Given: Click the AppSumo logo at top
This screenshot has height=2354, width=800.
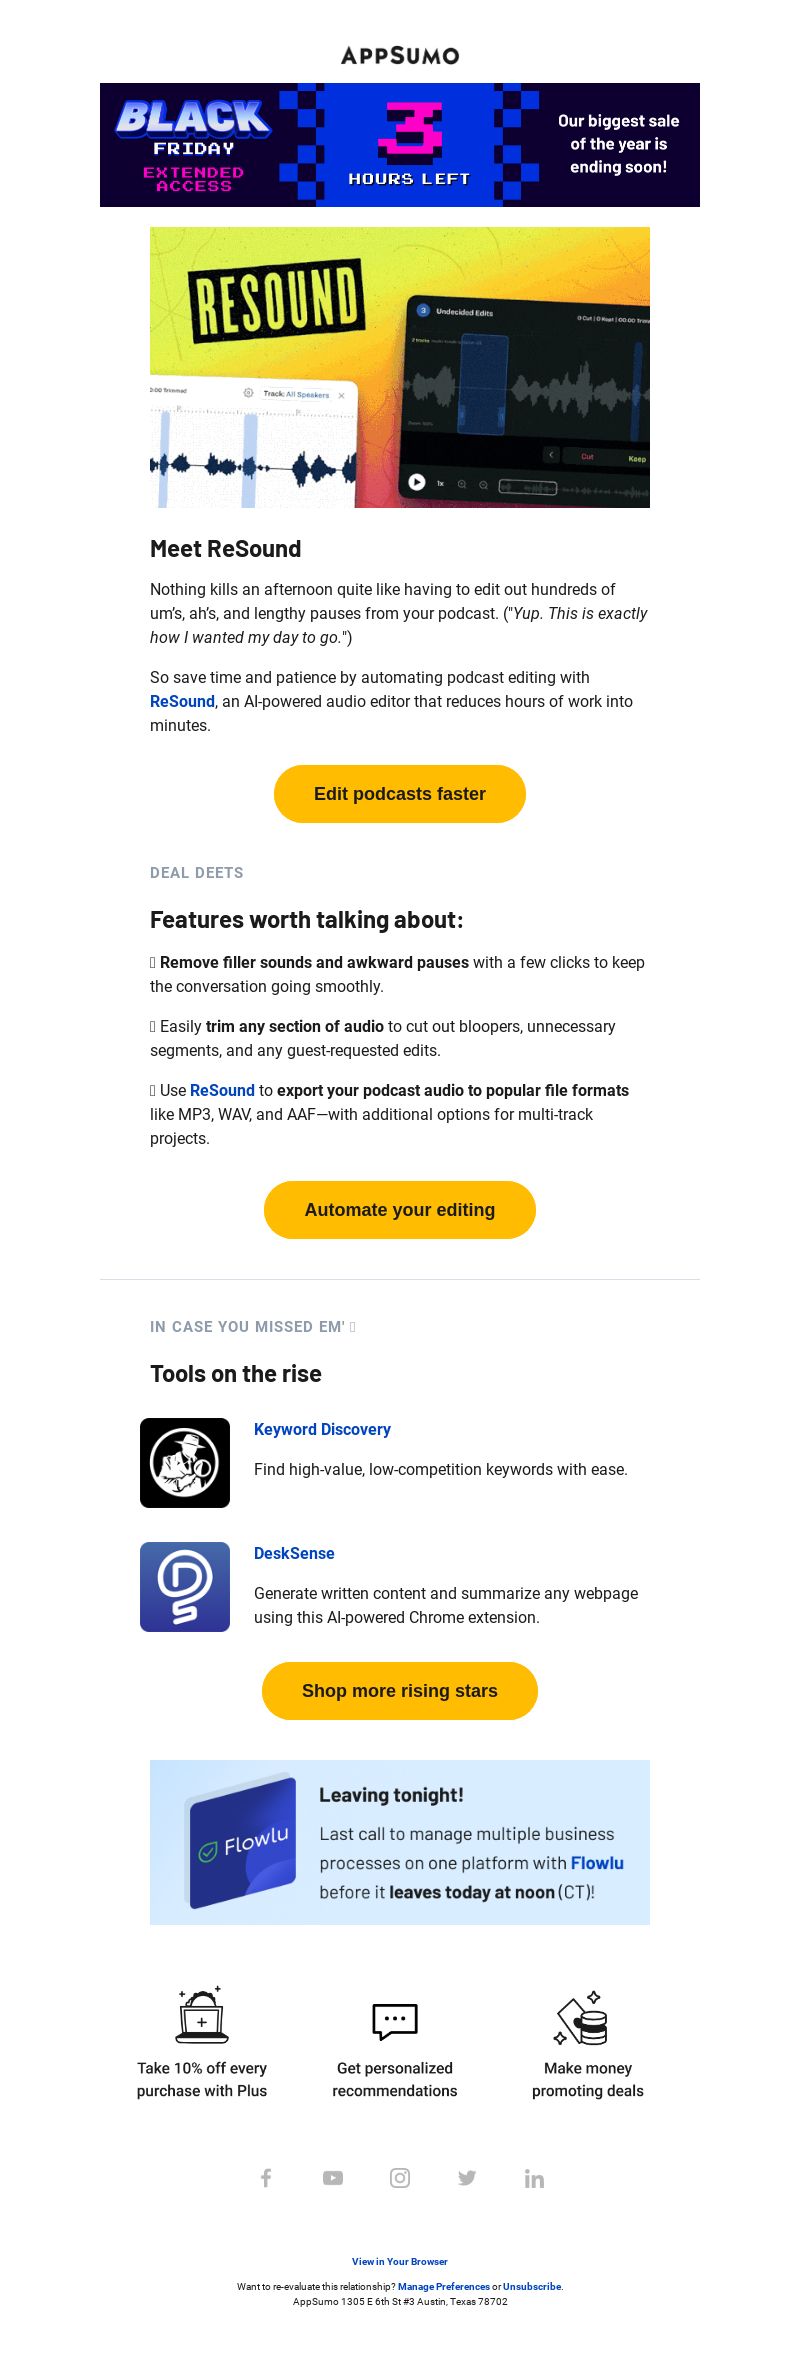Looking at the screenshot, I should 400,55.
